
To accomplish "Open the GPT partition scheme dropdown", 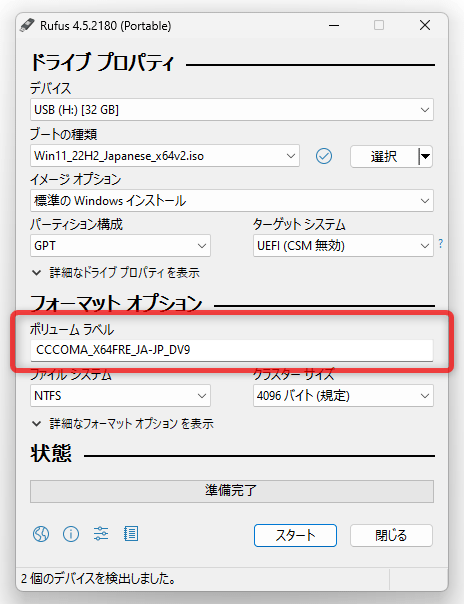I will 120,246.
